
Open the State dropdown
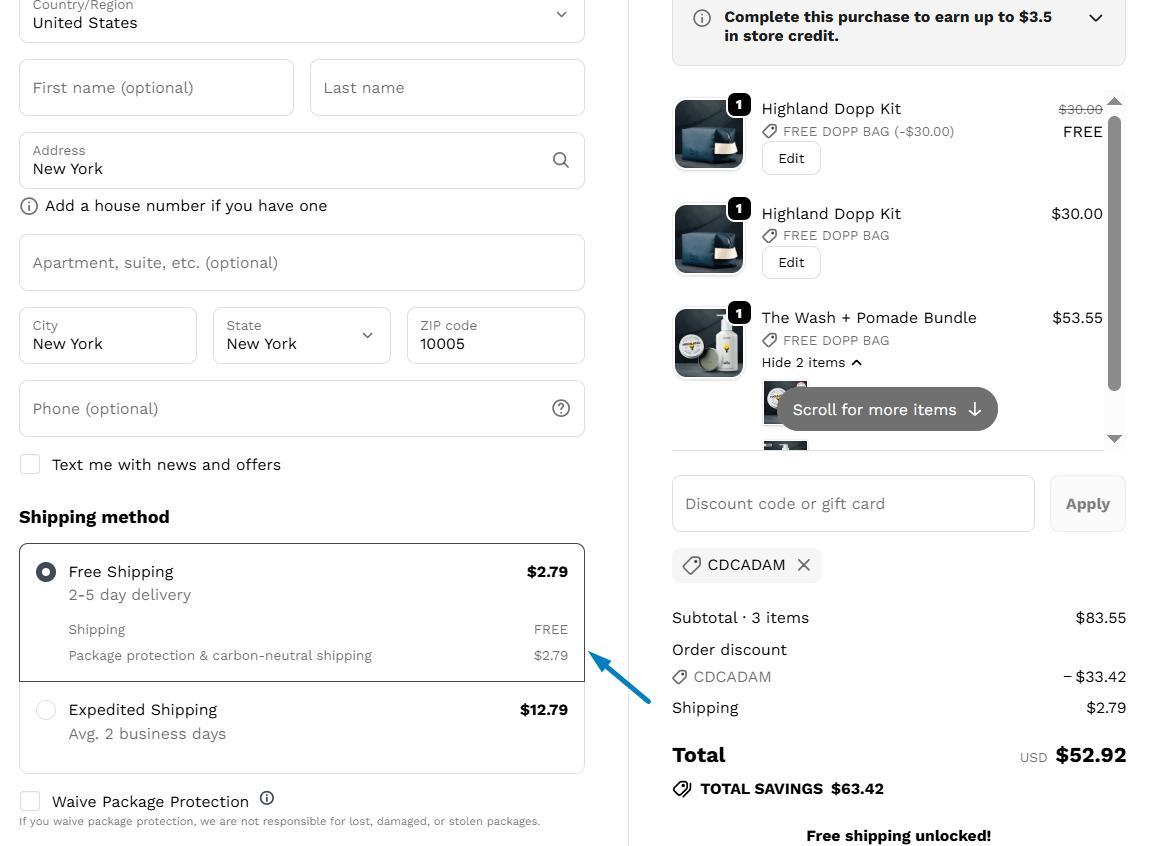(301, 335)
